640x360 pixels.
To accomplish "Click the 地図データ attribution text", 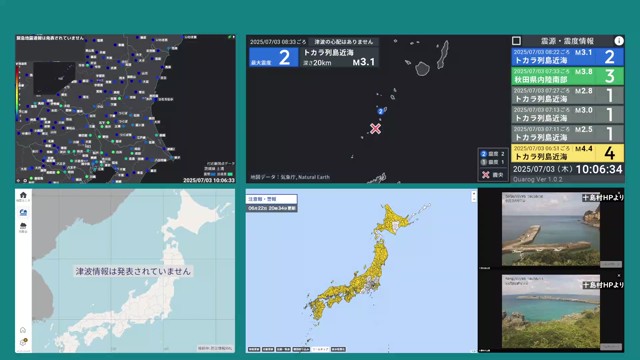I will [290, 177].
